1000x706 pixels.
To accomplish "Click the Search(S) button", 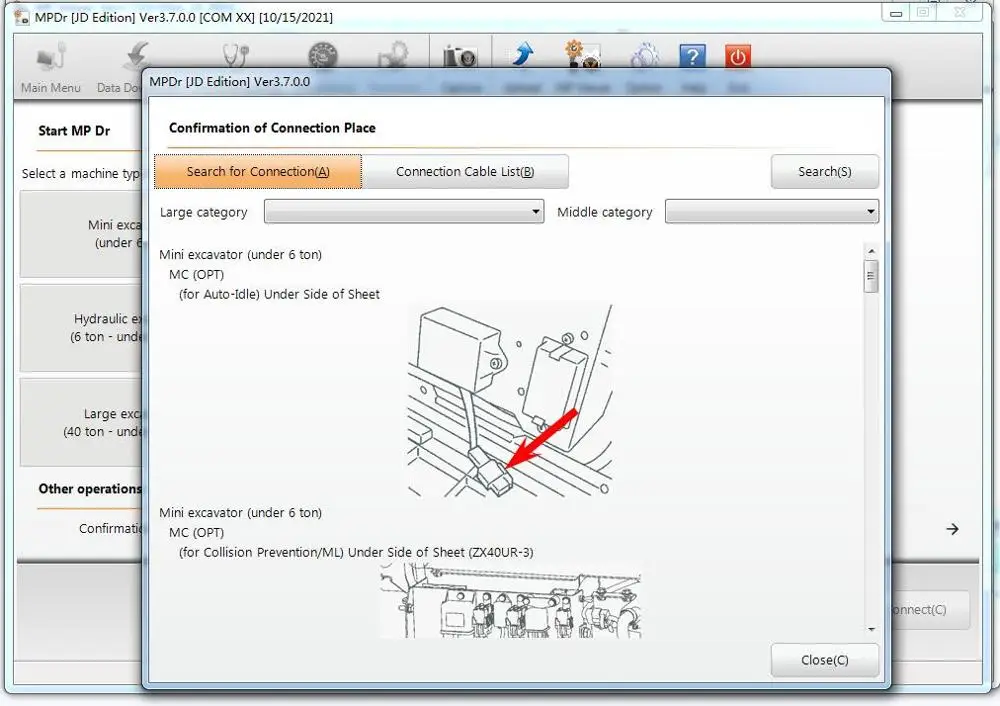I will click(825, 172).
